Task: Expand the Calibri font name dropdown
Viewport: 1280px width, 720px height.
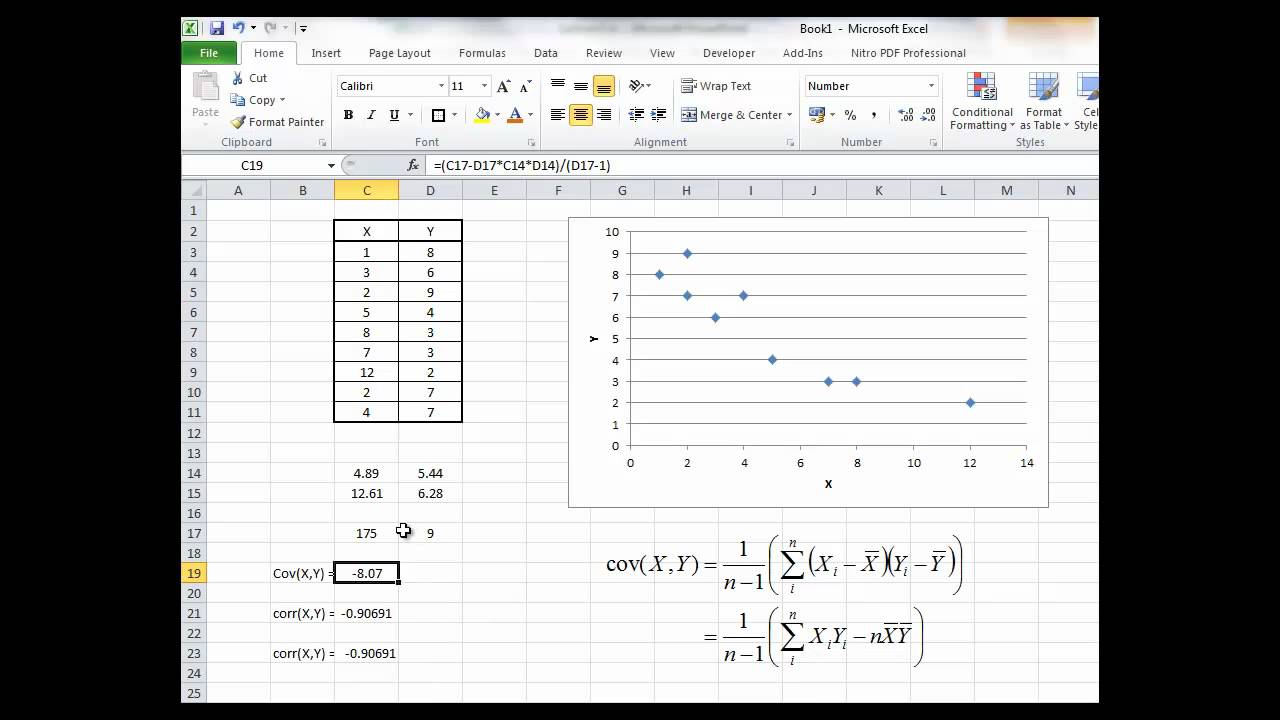Action: pos(441,86)
